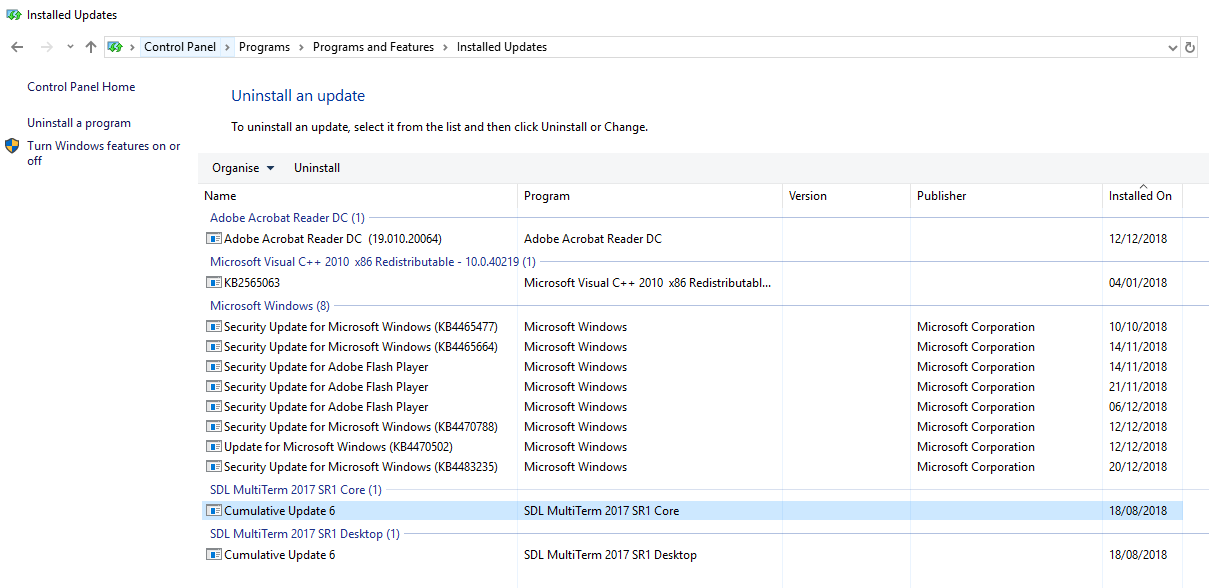Collapse the Microsoft Visual C++ 2010 group header

pyautogui.click(x=372, y=261)
